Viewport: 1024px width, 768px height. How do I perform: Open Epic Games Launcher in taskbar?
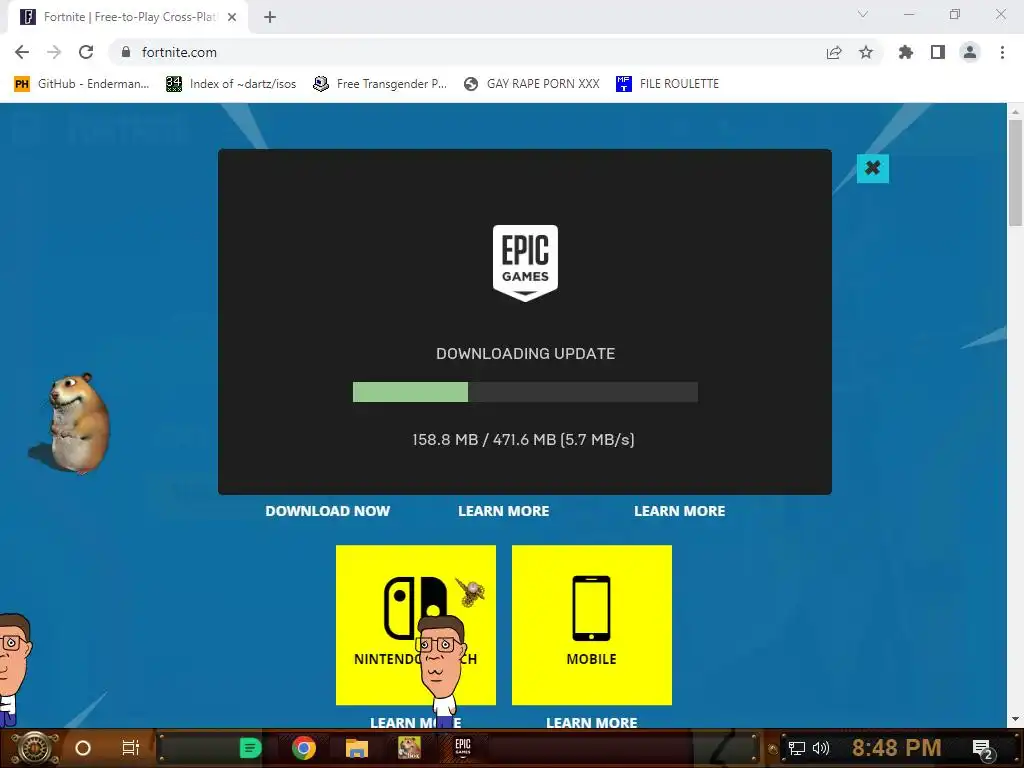(x=463, y=747)
